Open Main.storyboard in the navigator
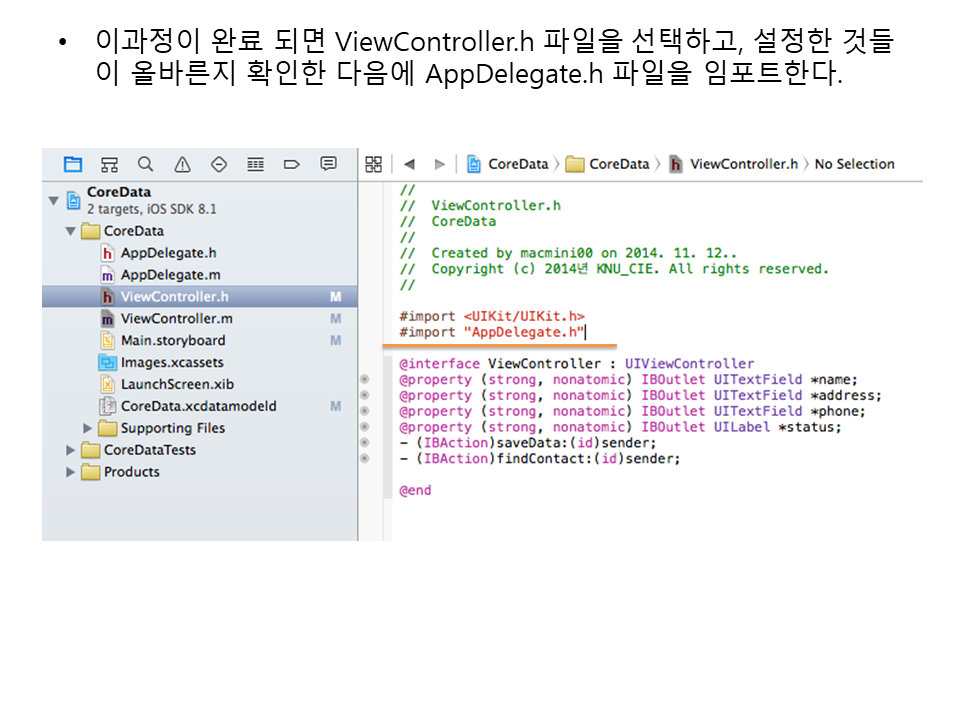The image size is (960, 720). 173,340
